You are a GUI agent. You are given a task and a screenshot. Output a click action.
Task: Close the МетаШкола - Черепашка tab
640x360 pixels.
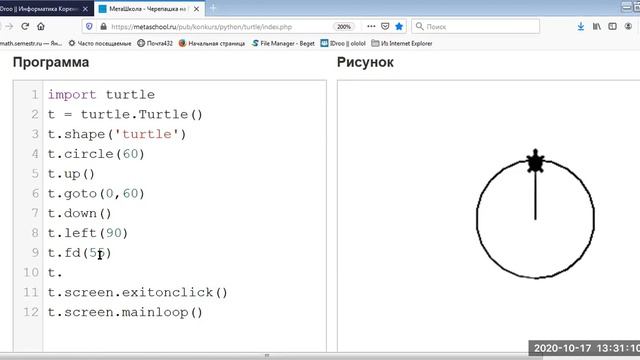pos(196,9)
